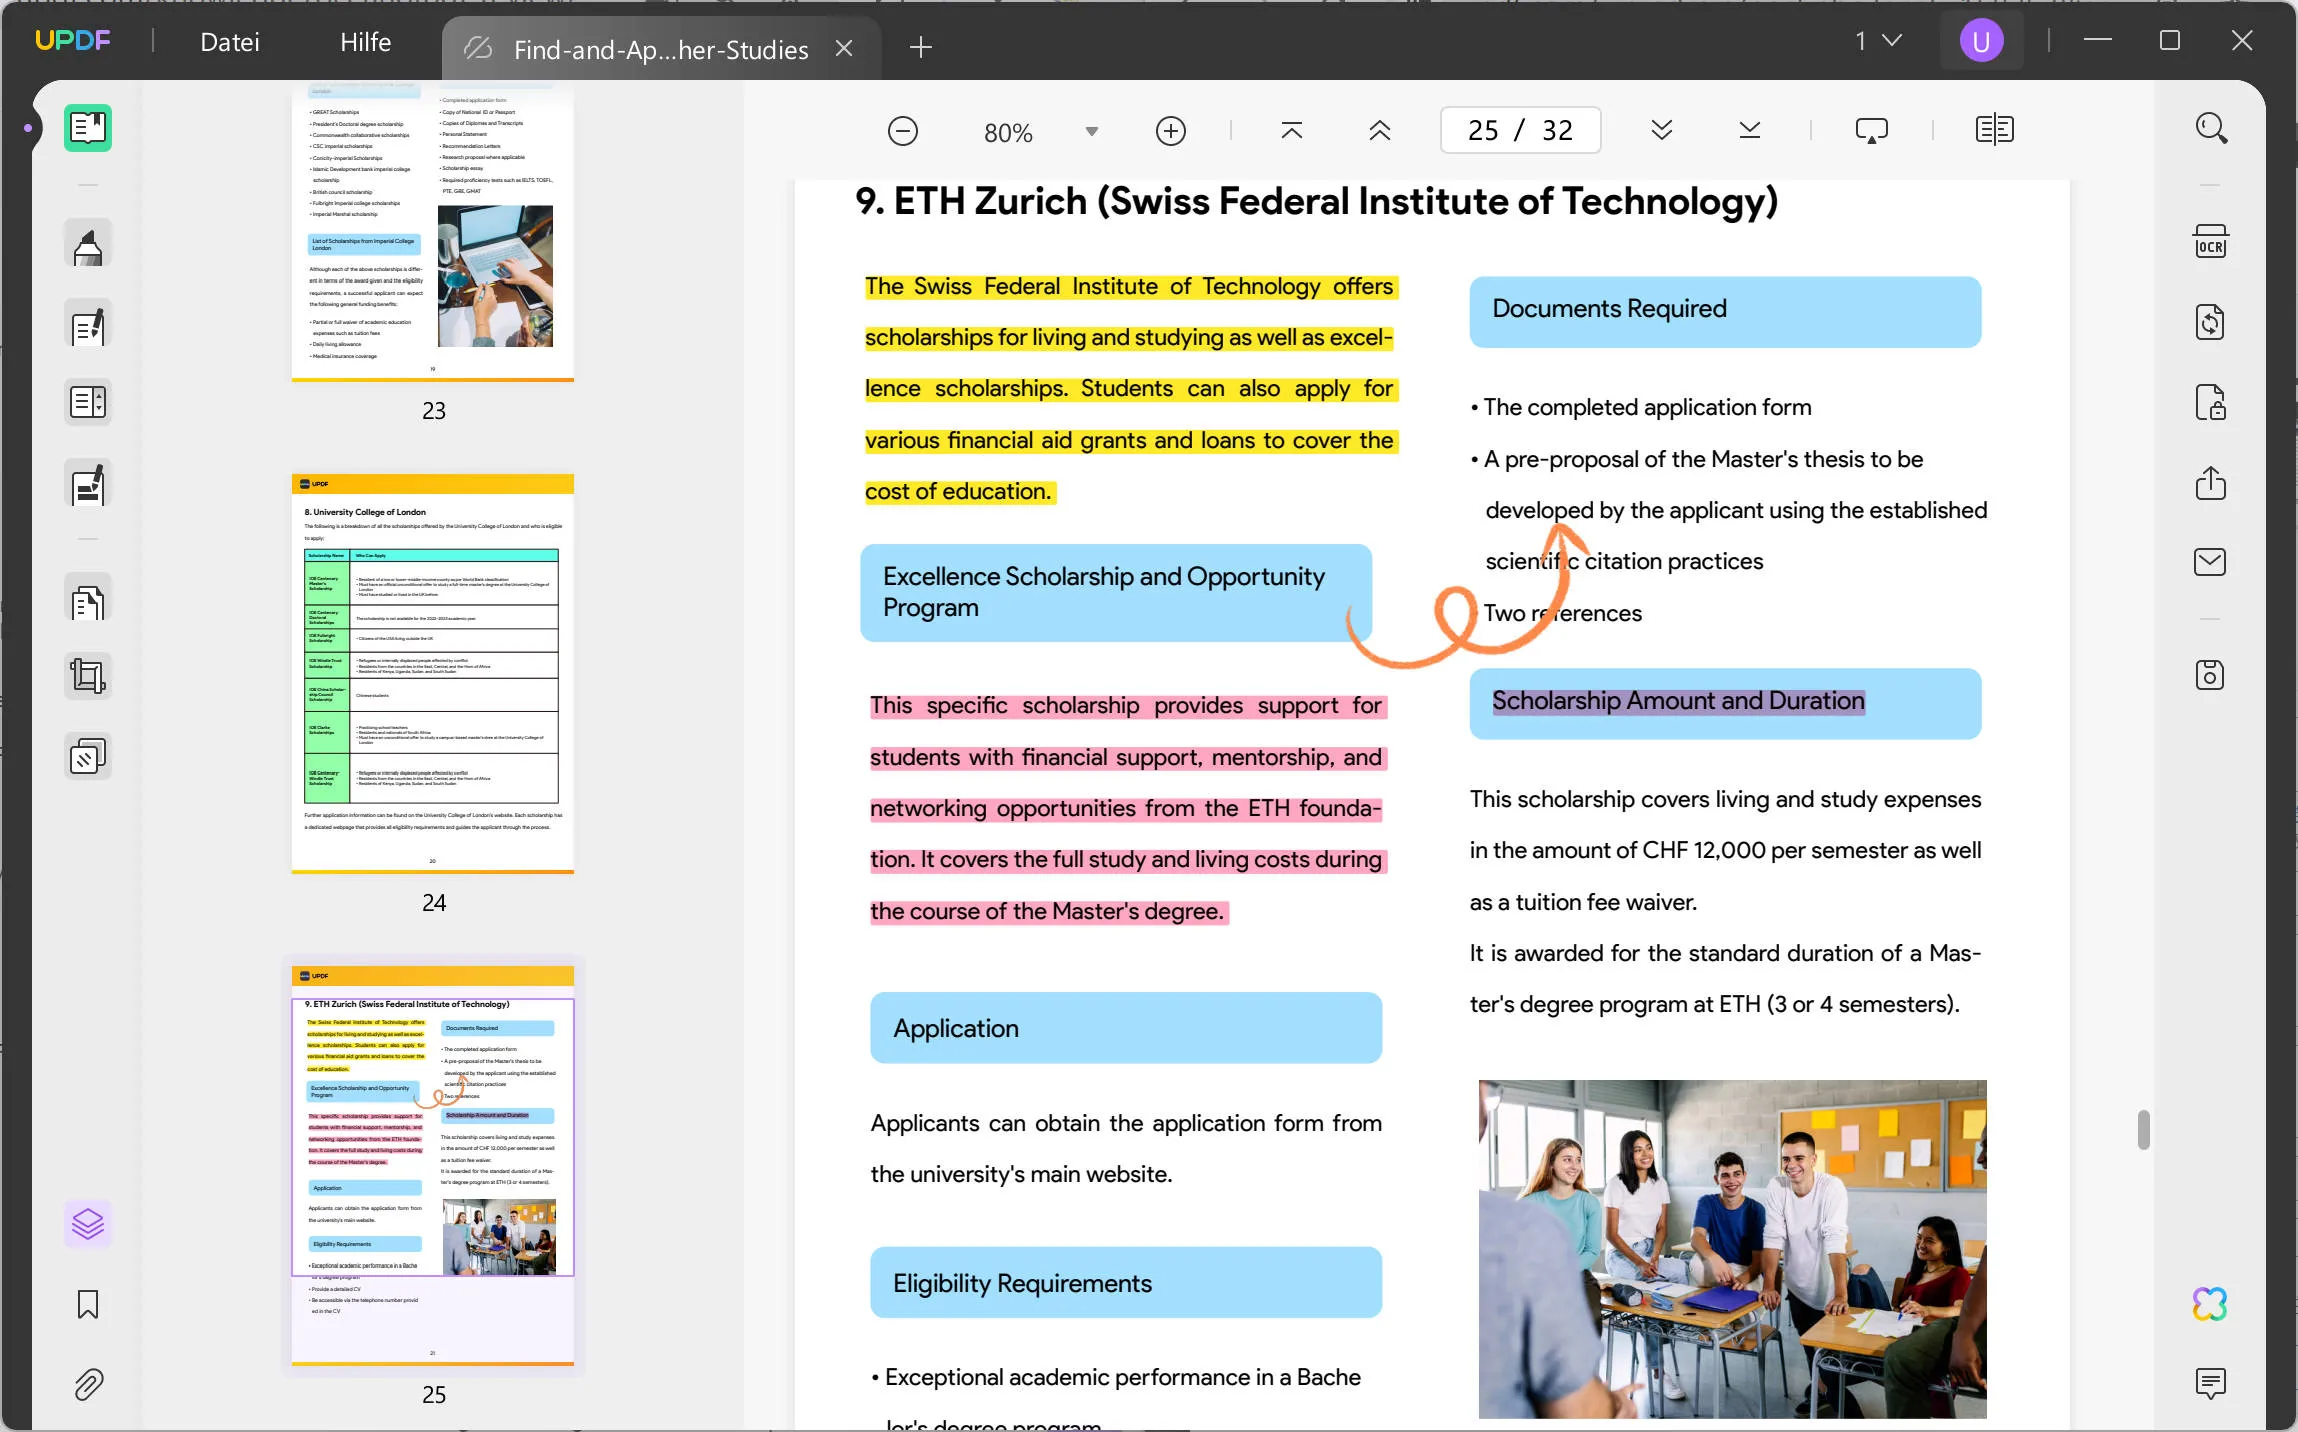Click the students classroom photo
The height and width of the screenshot is (1432, 2298).
point(1732,1249)
